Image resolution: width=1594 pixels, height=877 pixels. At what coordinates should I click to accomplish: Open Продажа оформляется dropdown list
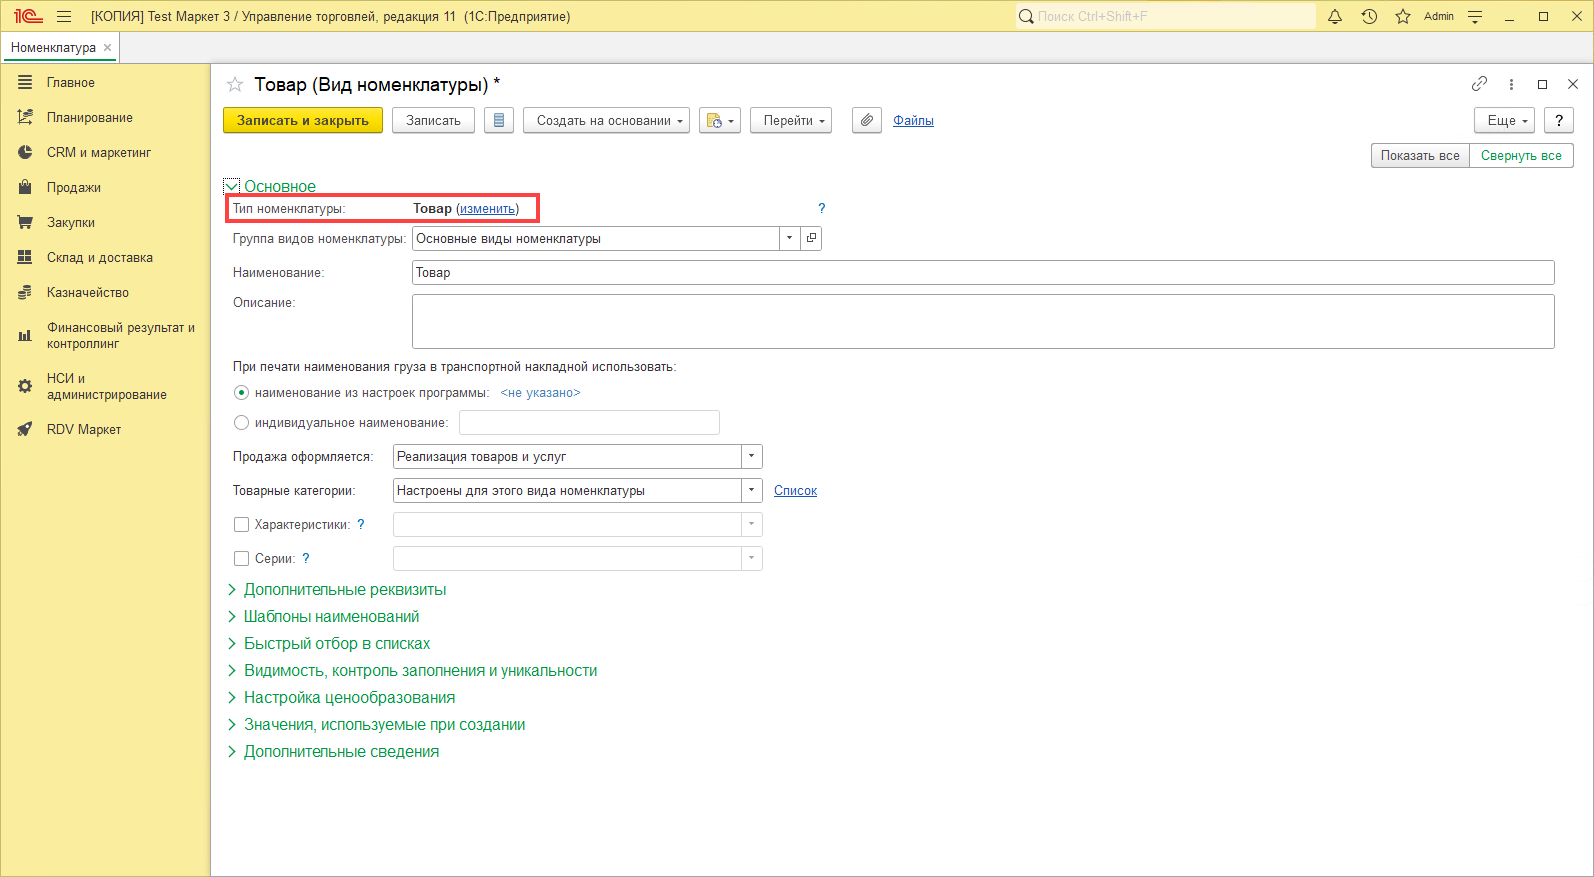(x=751, y=457)
